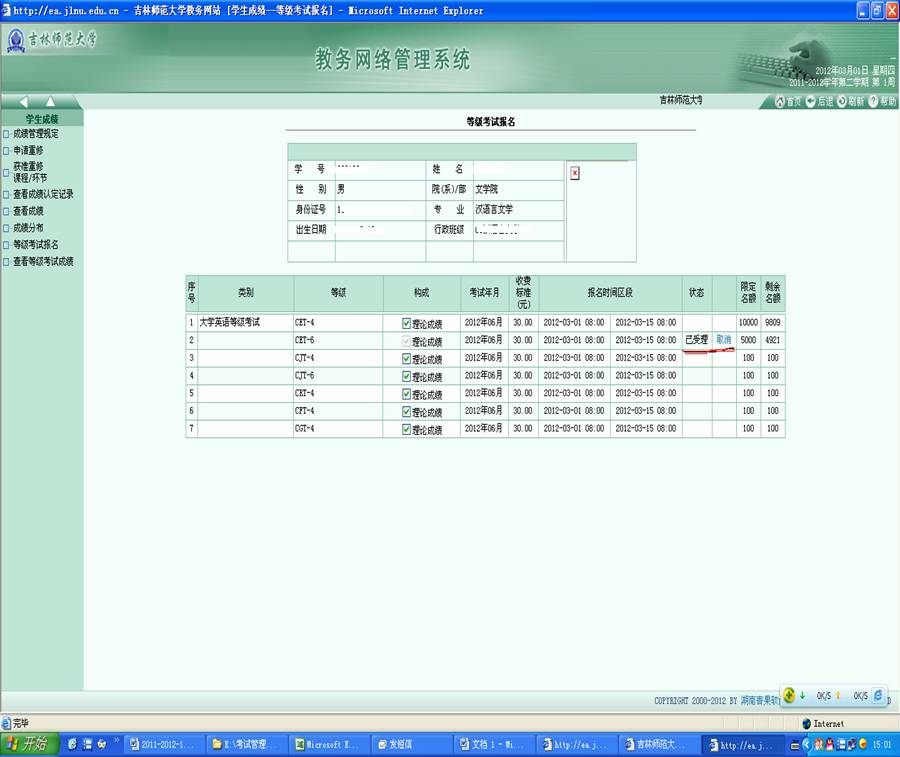Select 申请重修 sidebar item
Screen dimensions: 900x757
pos(28,149)
